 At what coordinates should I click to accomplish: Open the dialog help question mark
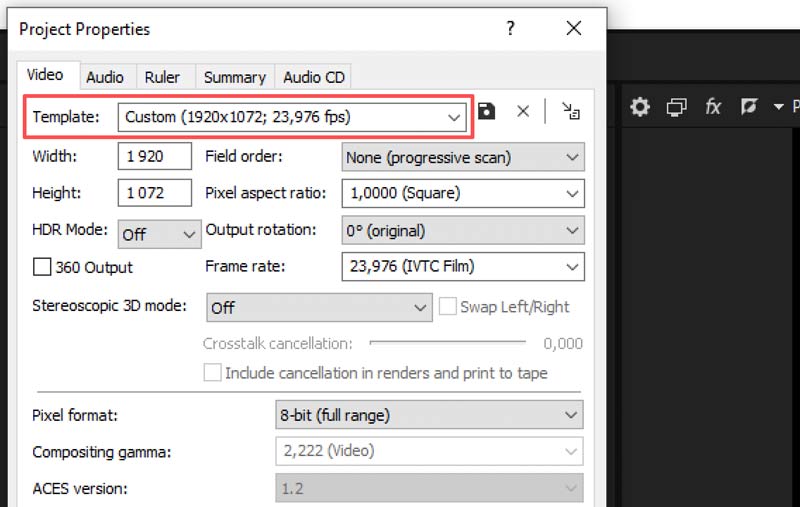click(x=510, y=28)
